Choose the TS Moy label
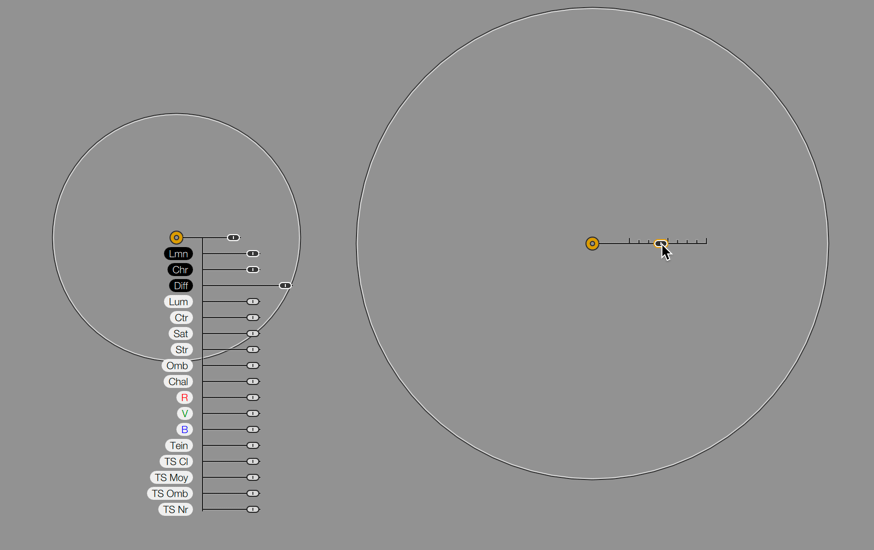The height and width of the screenshot is (550, 874). coord(171,478)
